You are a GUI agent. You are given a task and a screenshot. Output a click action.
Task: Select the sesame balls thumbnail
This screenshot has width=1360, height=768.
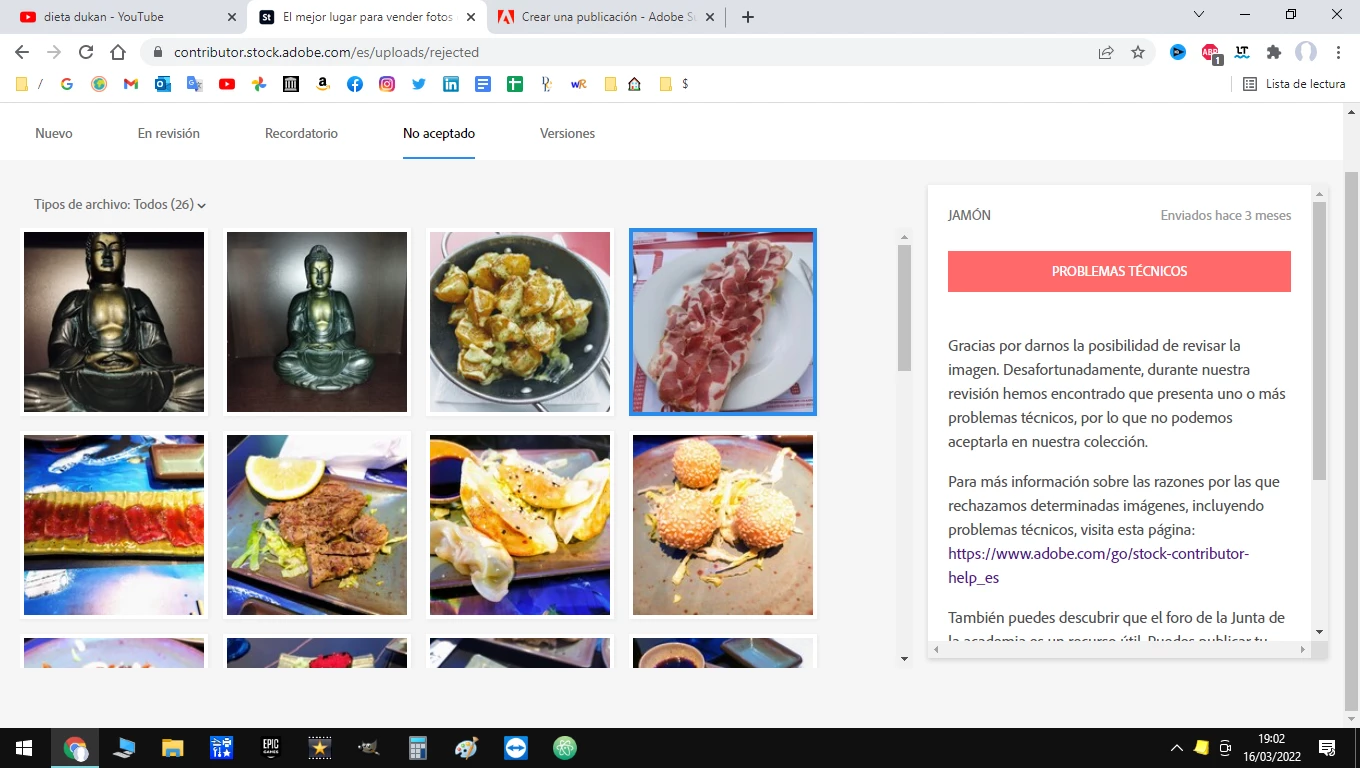click(x=723, y=525)
